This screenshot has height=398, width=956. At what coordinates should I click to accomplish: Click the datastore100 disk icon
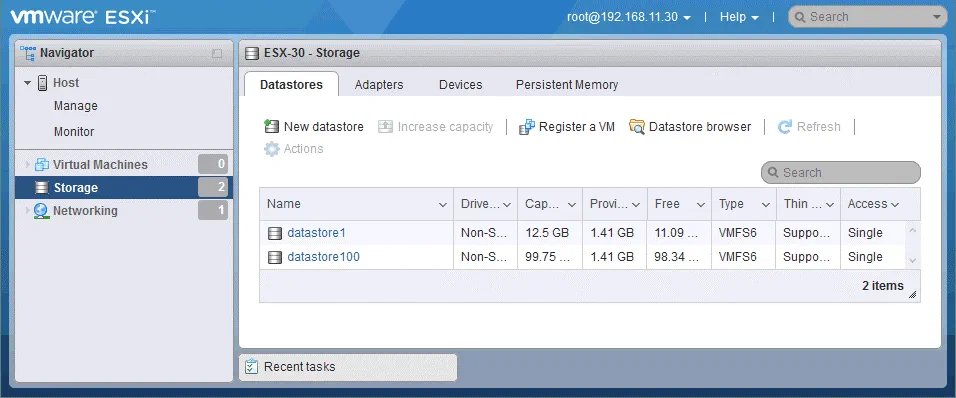(x=275, y=257)
